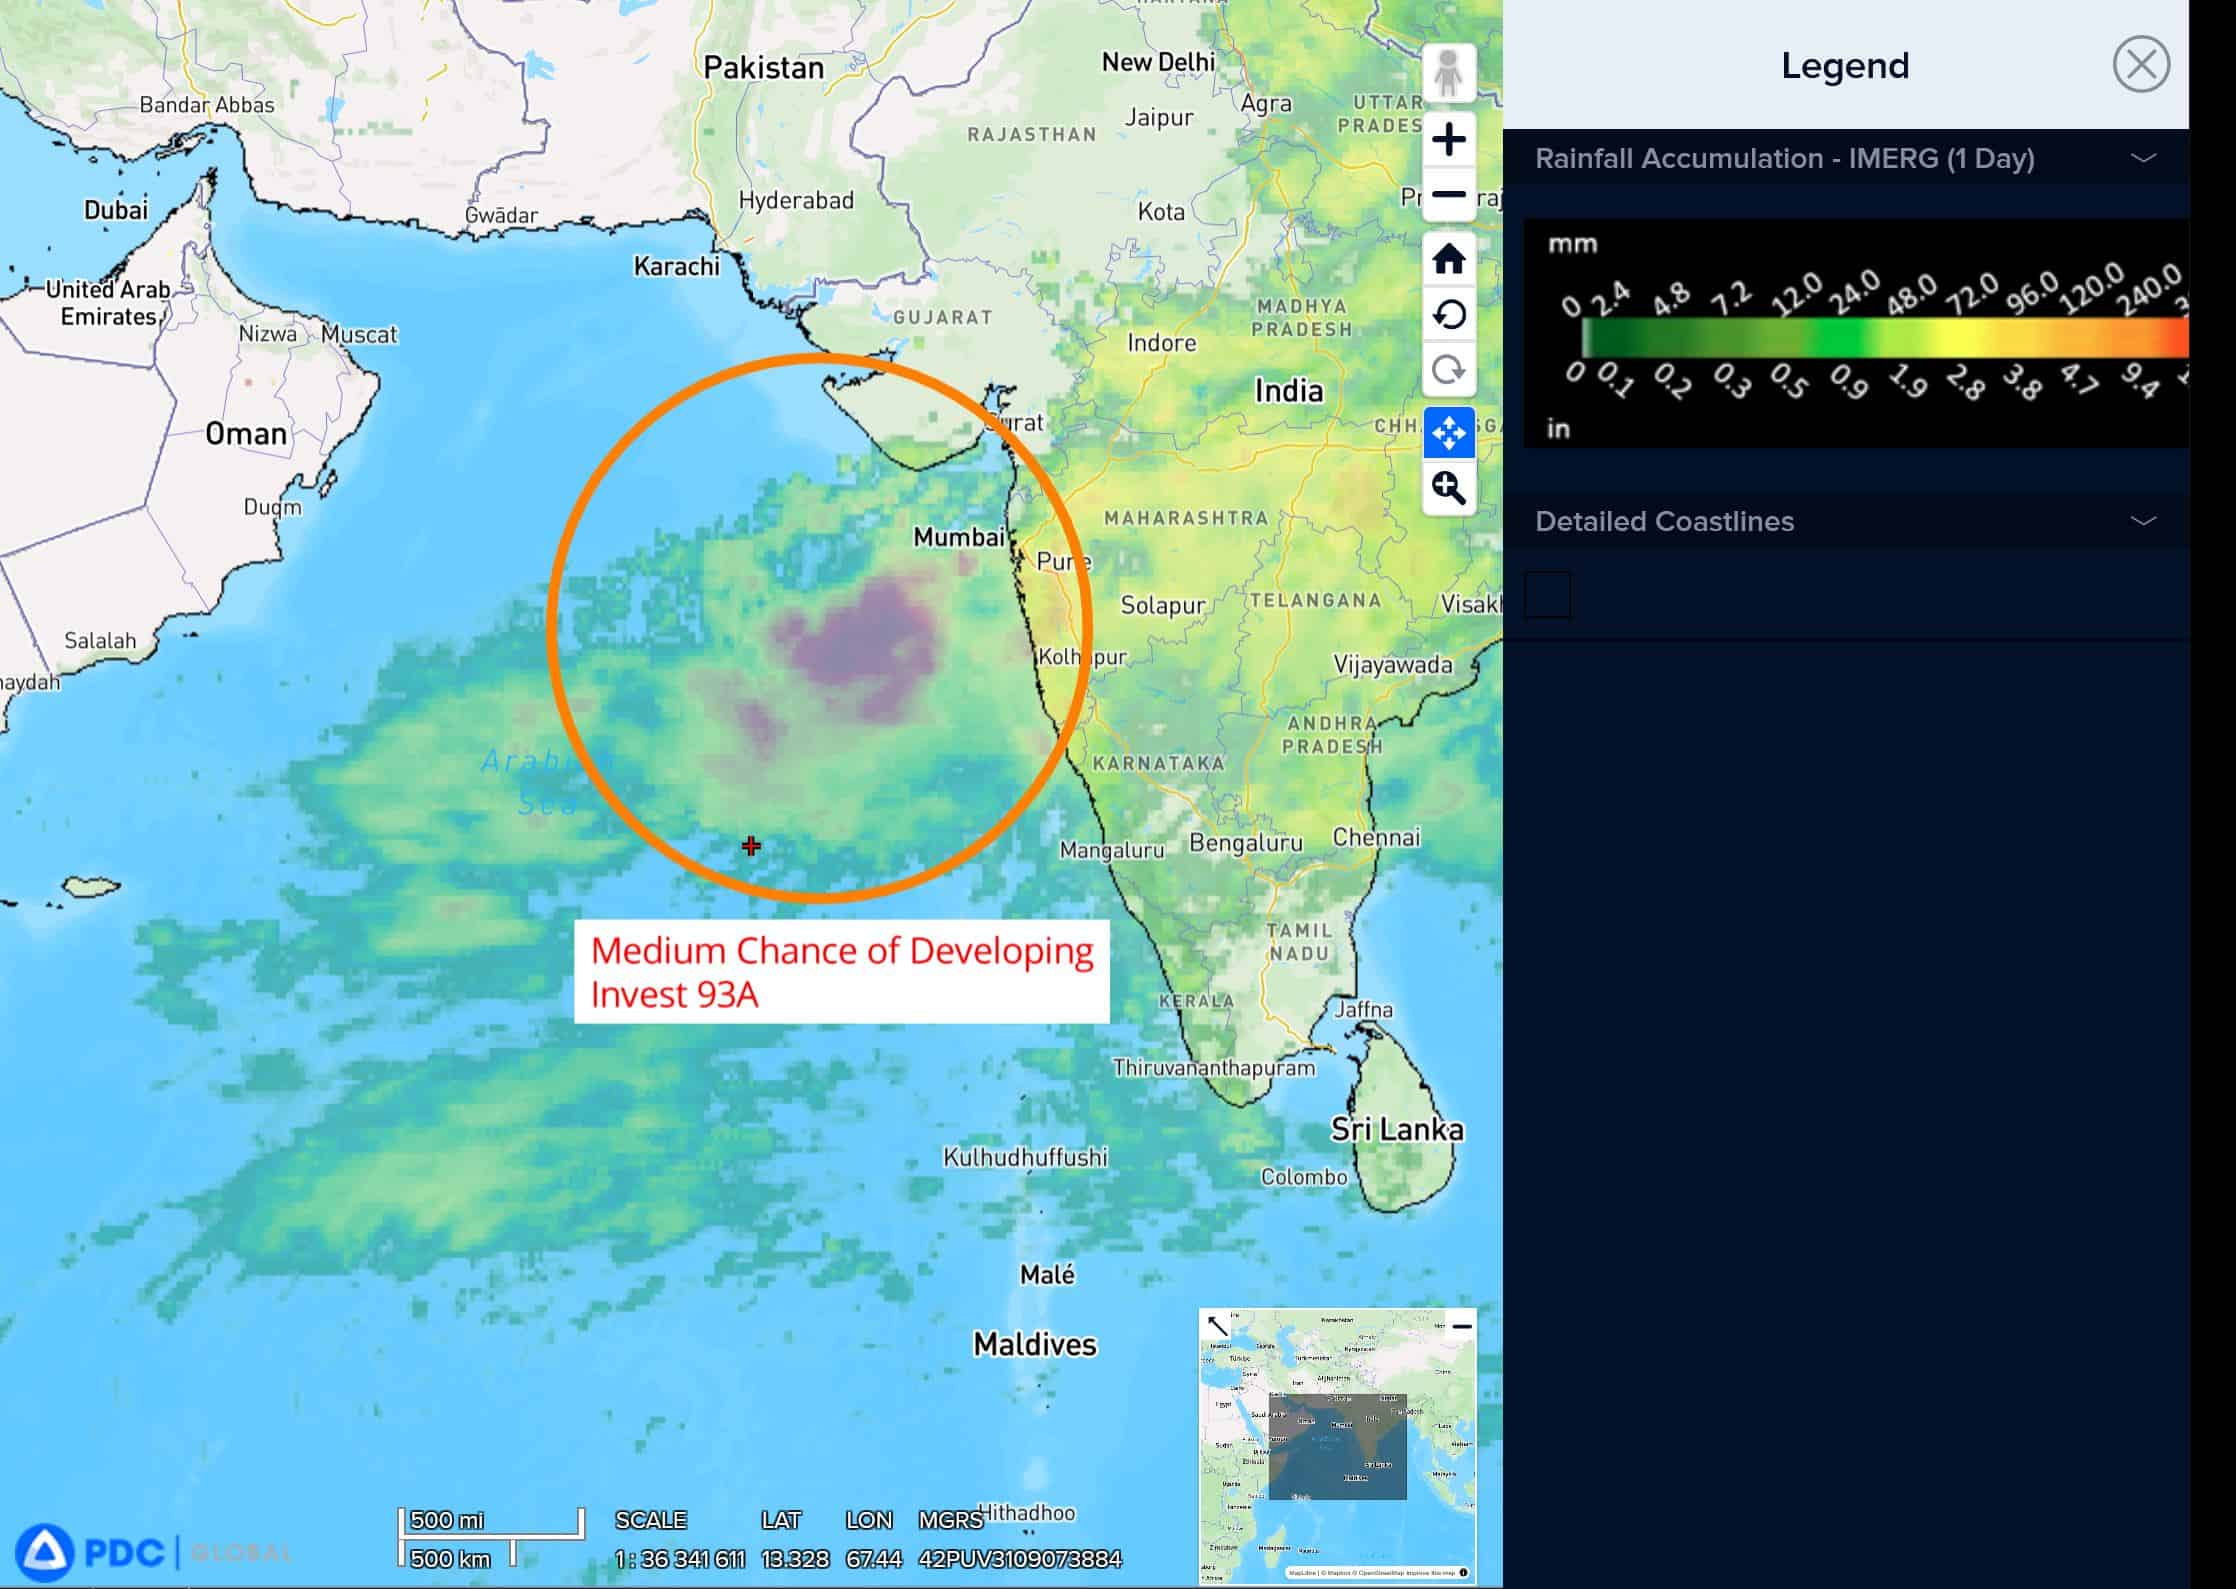Click the Solapur city label
This screenshot has width=2236, height=1589.
(x=1163, y=606)
